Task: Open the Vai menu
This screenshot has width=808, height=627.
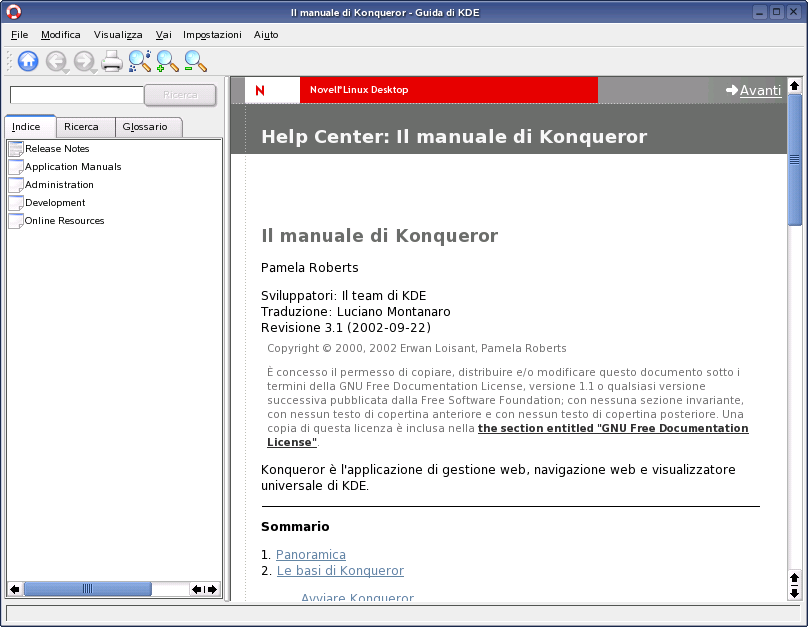Action: (163, 35)
